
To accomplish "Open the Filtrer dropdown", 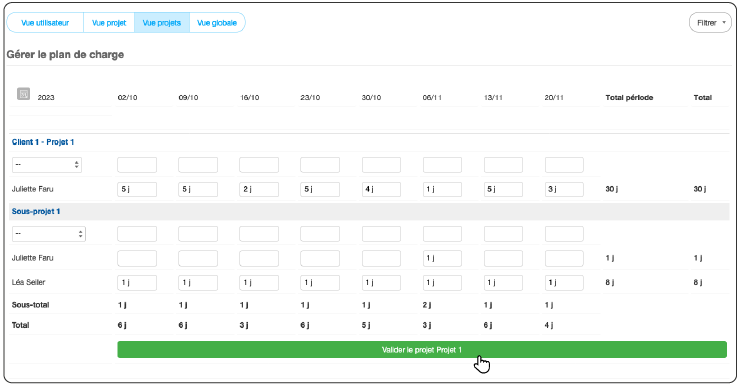I will 710,23.
